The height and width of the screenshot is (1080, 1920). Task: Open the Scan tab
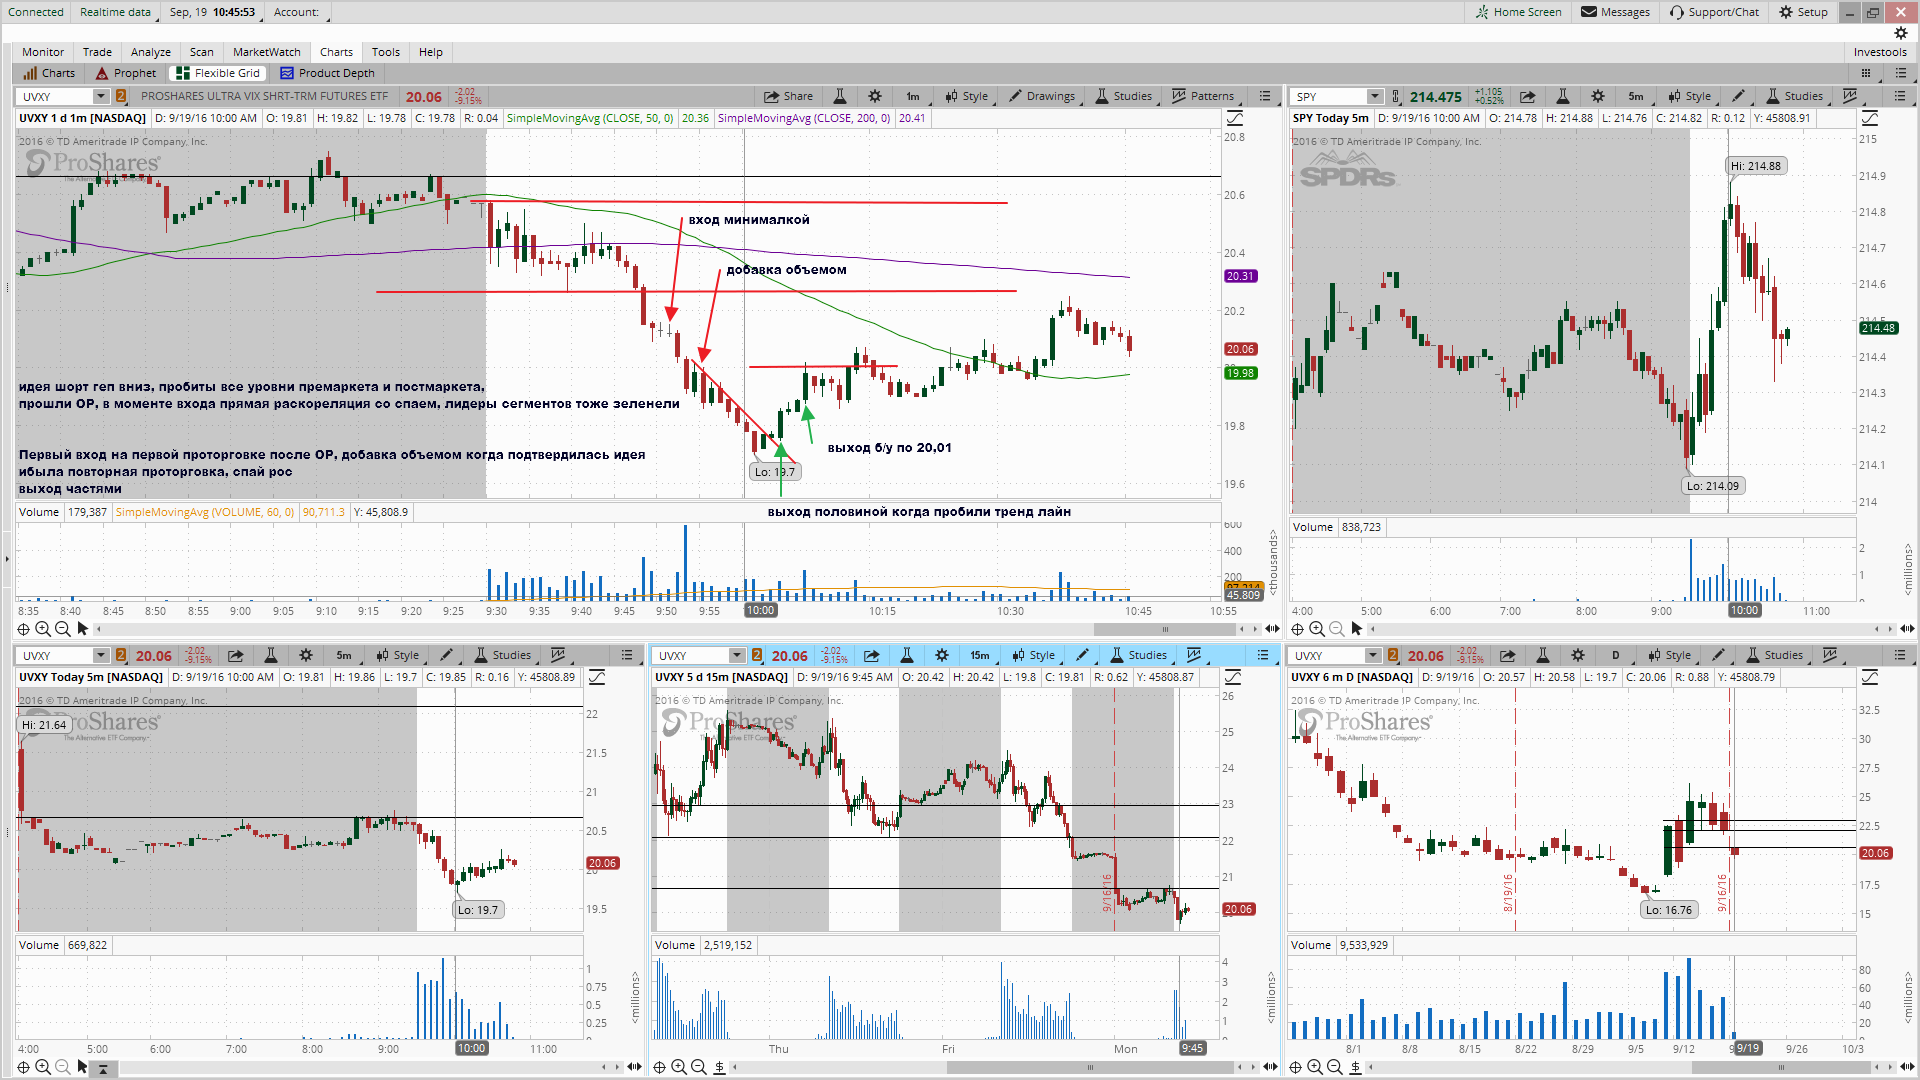[x=202, y=52]
